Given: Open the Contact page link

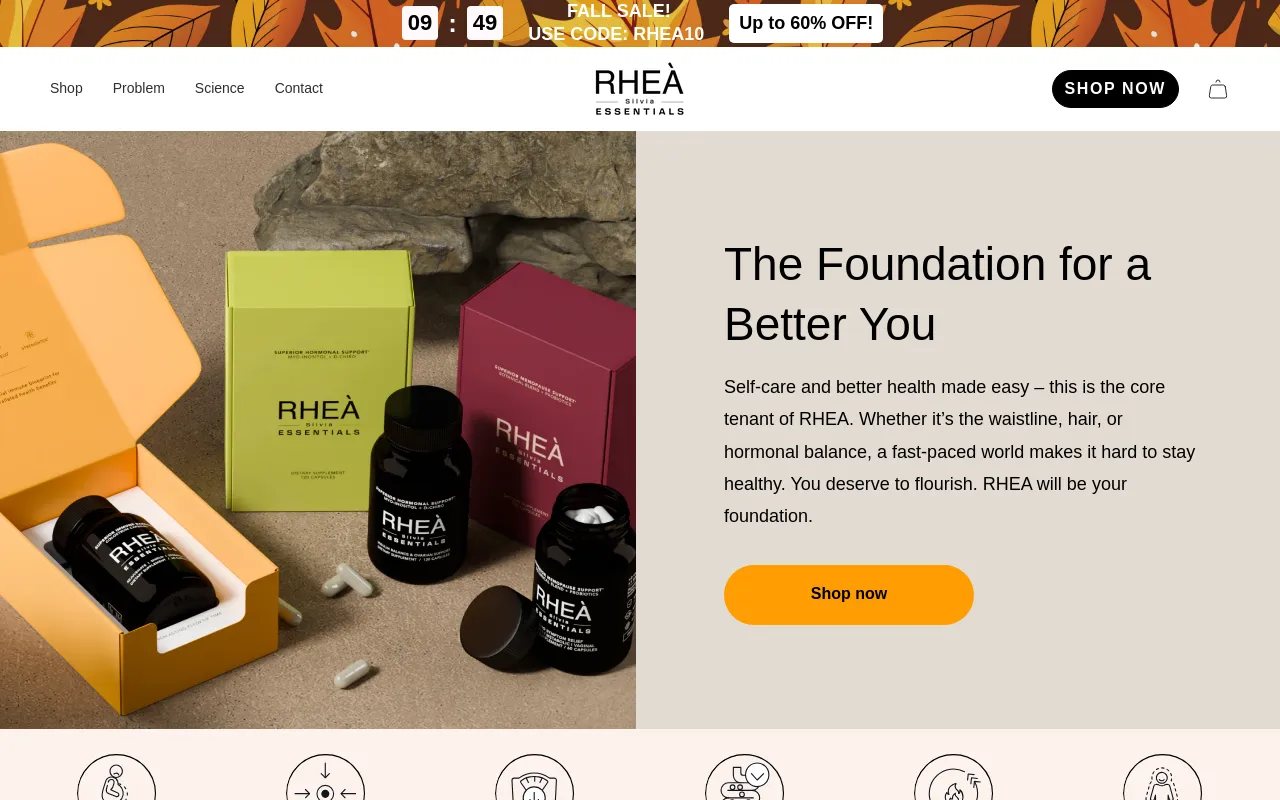Looking at the screenshot, I should (299, 88).
